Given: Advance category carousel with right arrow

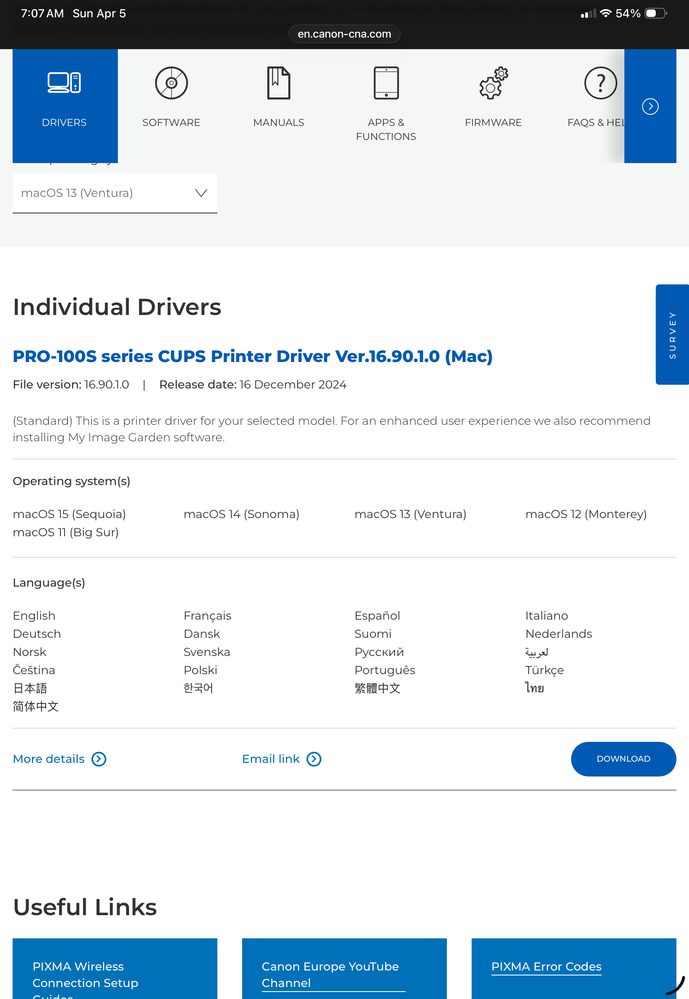Looking at the screenshot, I should click(x=650, y=106).
